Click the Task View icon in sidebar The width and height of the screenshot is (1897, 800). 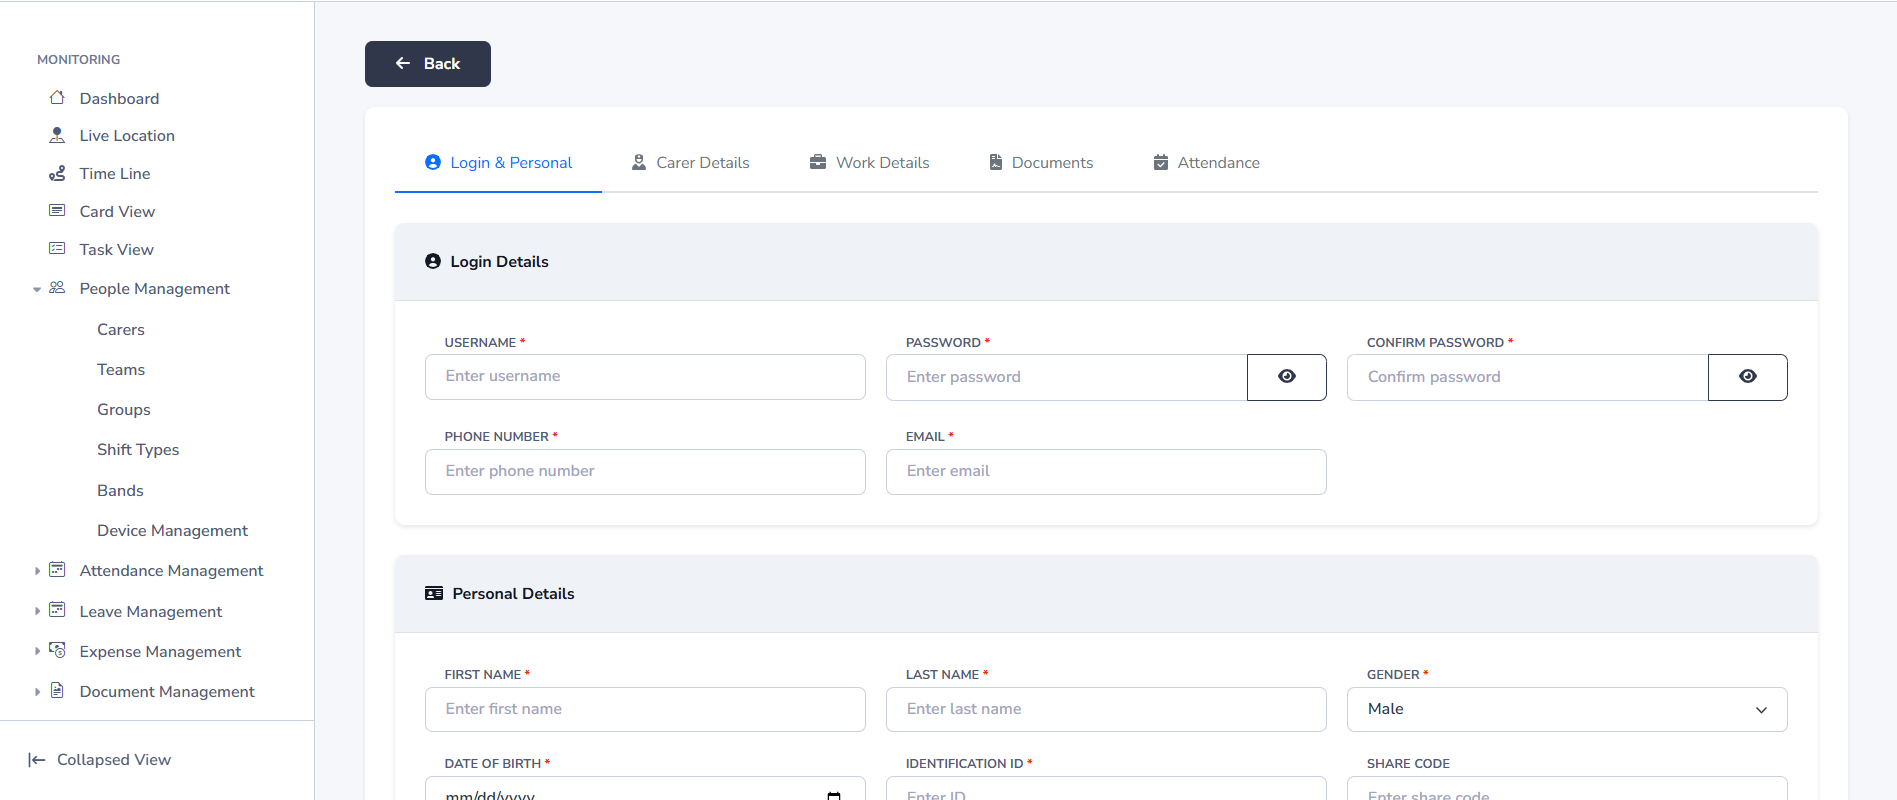[57, 249]
